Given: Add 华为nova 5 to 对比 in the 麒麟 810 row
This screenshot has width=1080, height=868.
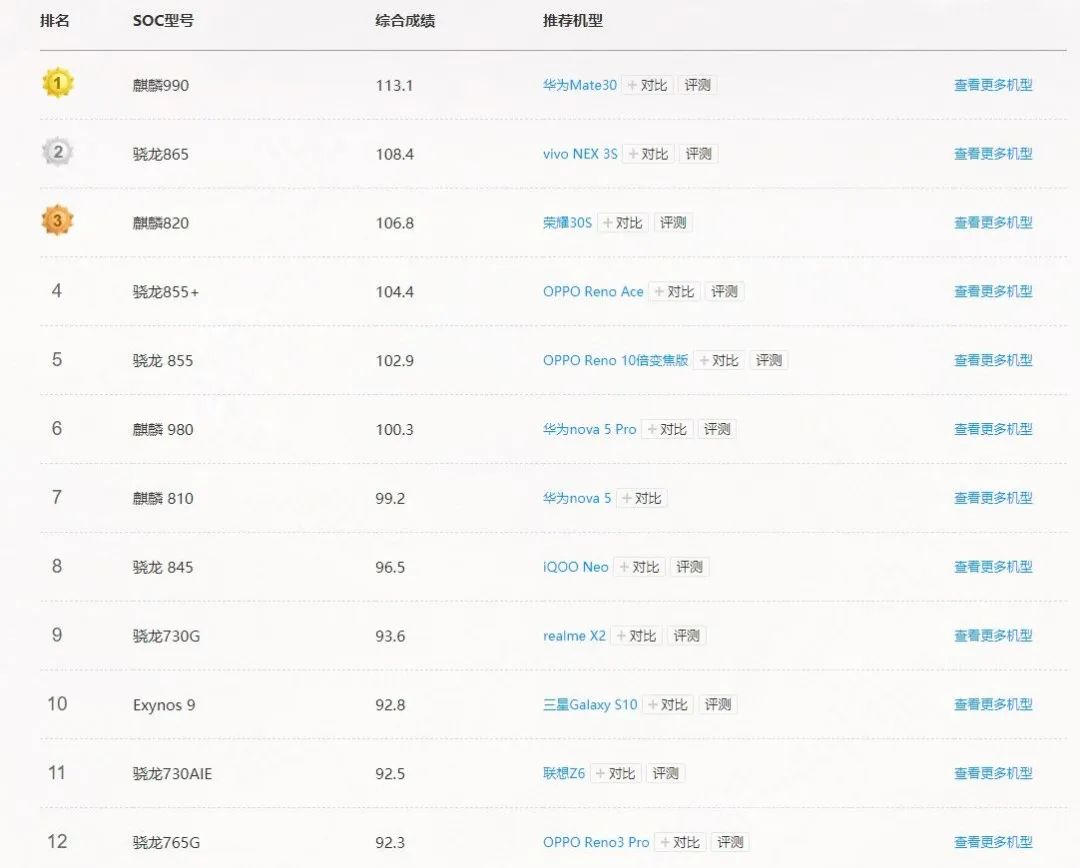Looking at the screenshot, I should 641,498.
